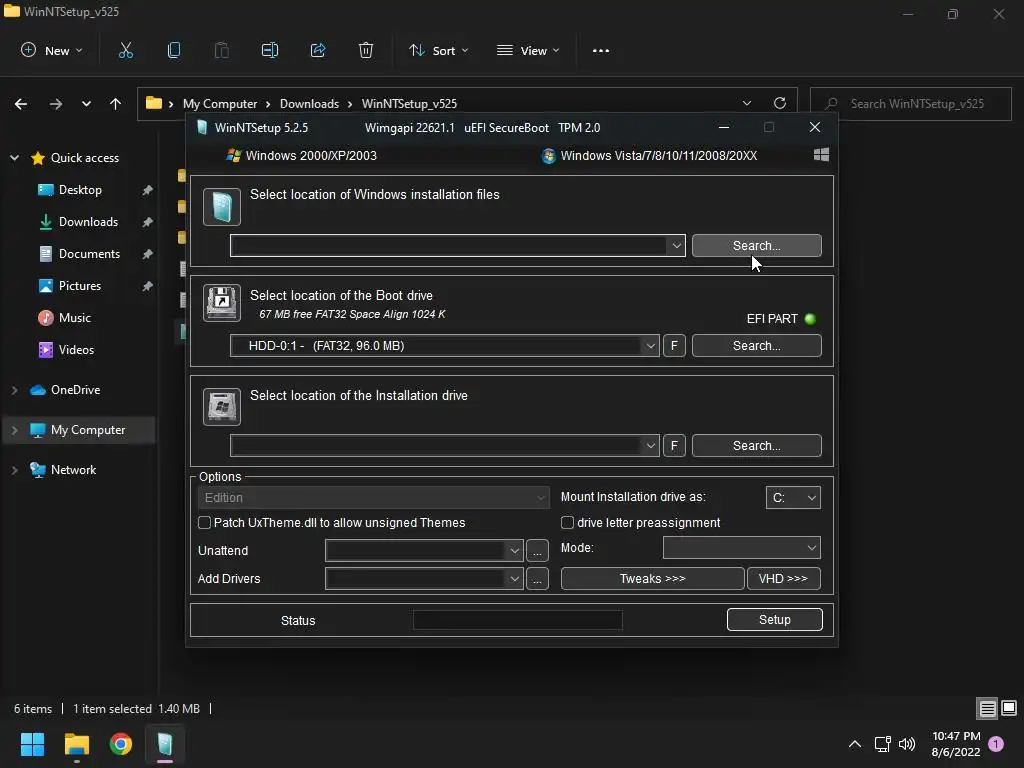
Task: Click F format button for Boot drive
Action: point(674,345)
